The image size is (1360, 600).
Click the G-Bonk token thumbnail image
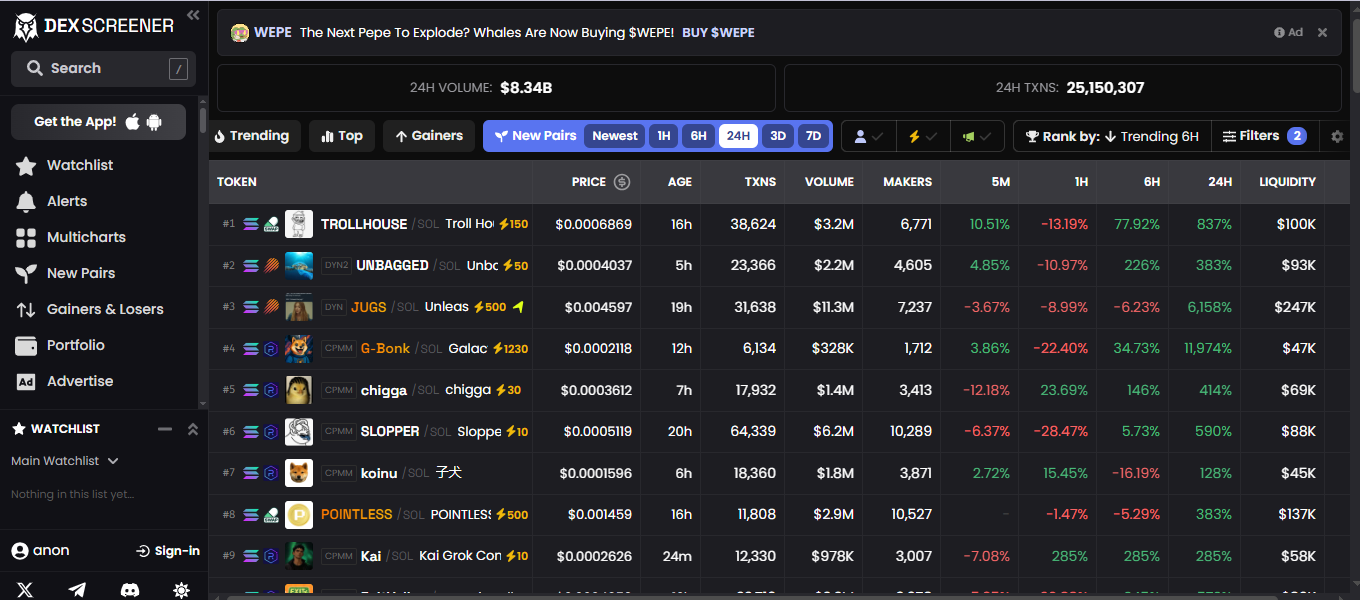coord(299,348)
